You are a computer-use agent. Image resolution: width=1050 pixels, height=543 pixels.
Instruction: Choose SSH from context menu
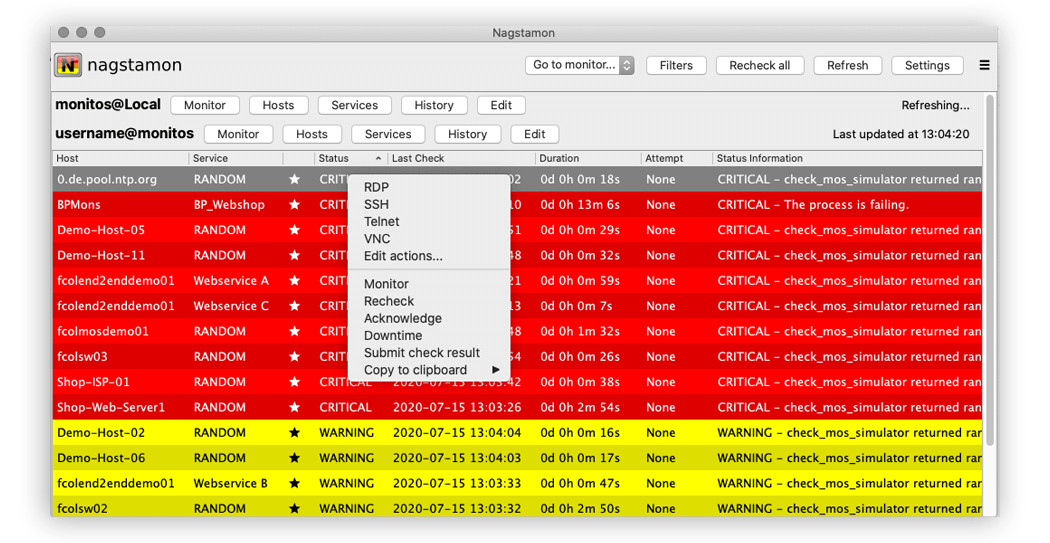[x=376, y=204]
